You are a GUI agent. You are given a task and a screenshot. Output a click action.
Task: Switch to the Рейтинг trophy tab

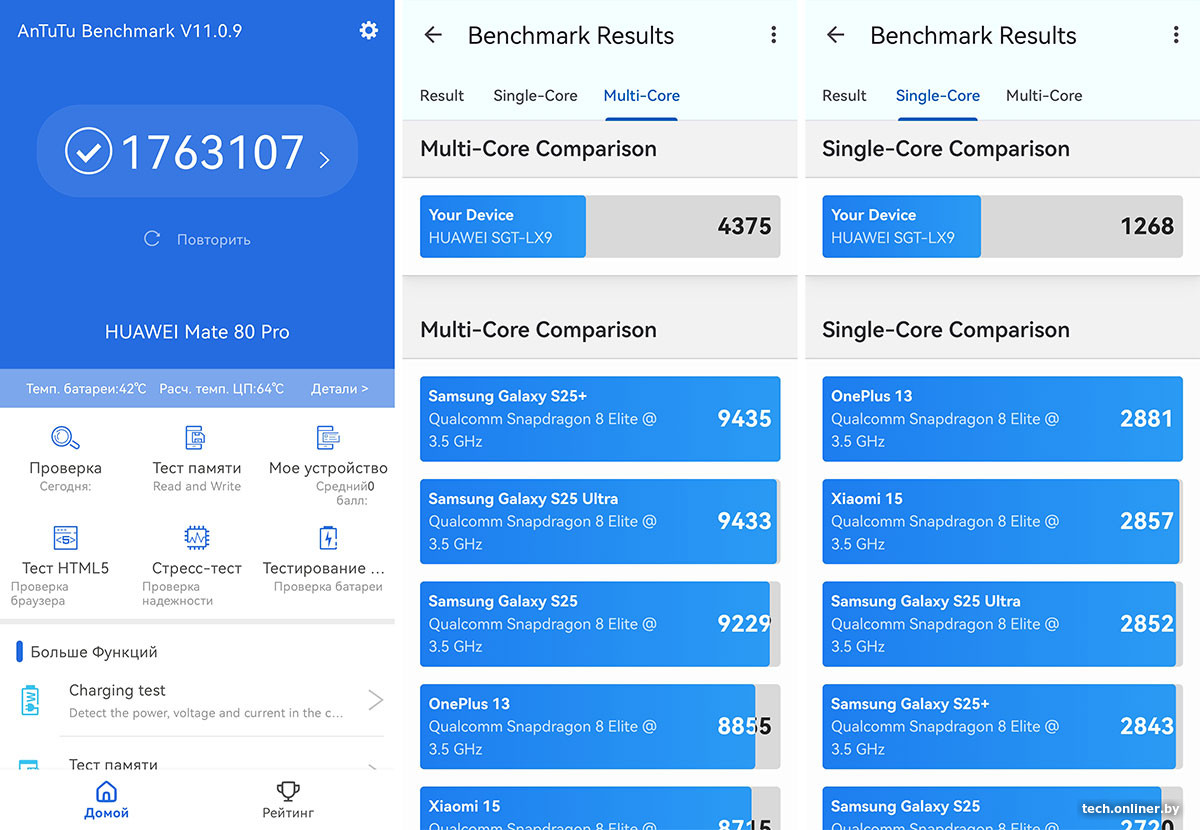pos(288,801)
